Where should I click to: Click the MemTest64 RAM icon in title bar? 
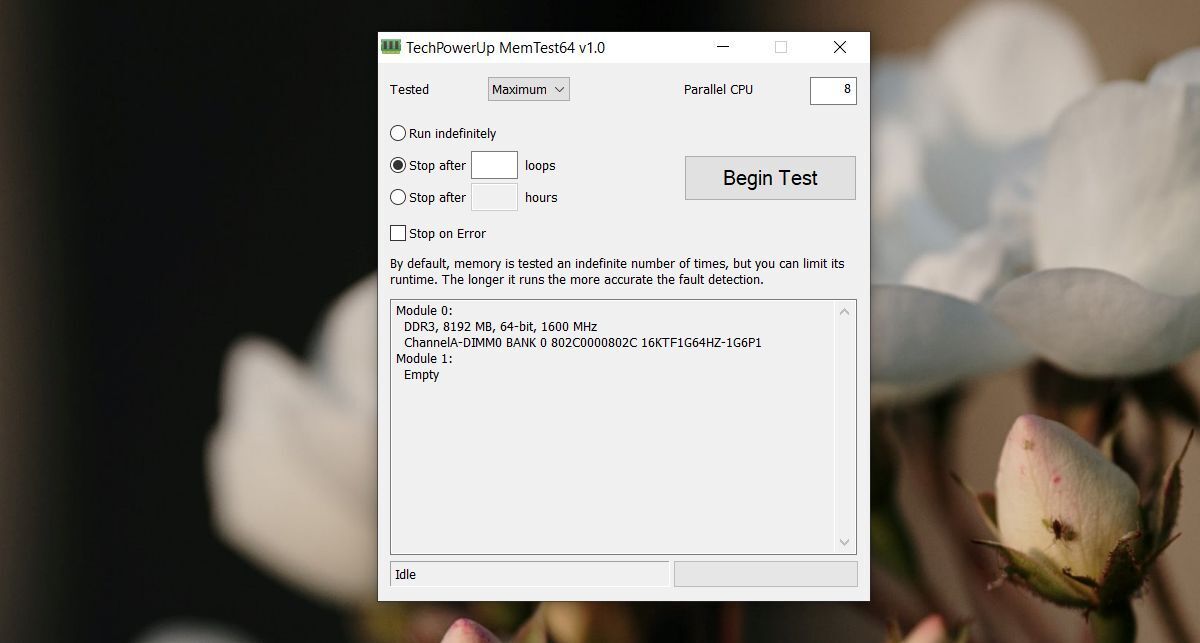[x=390, y=47]
